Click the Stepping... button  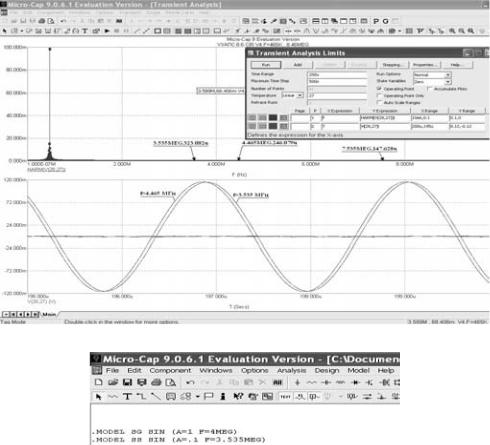392,65
